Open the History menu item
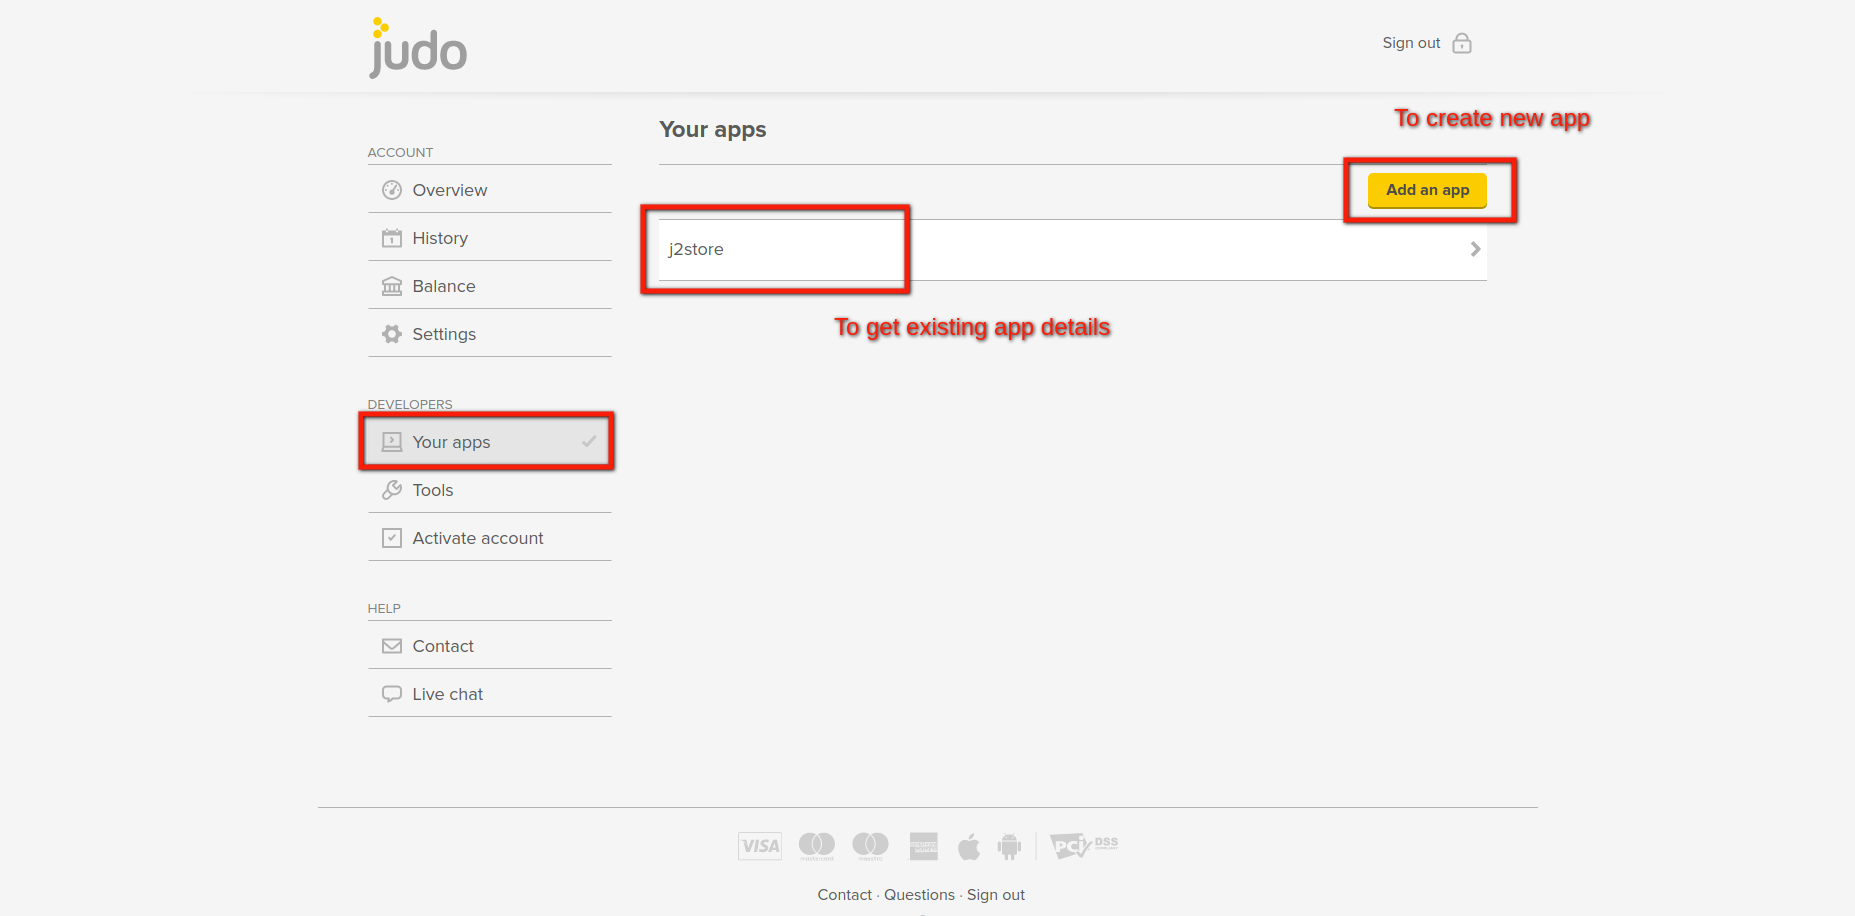This screenshot has width=1855, height=916. coord(490,238)
